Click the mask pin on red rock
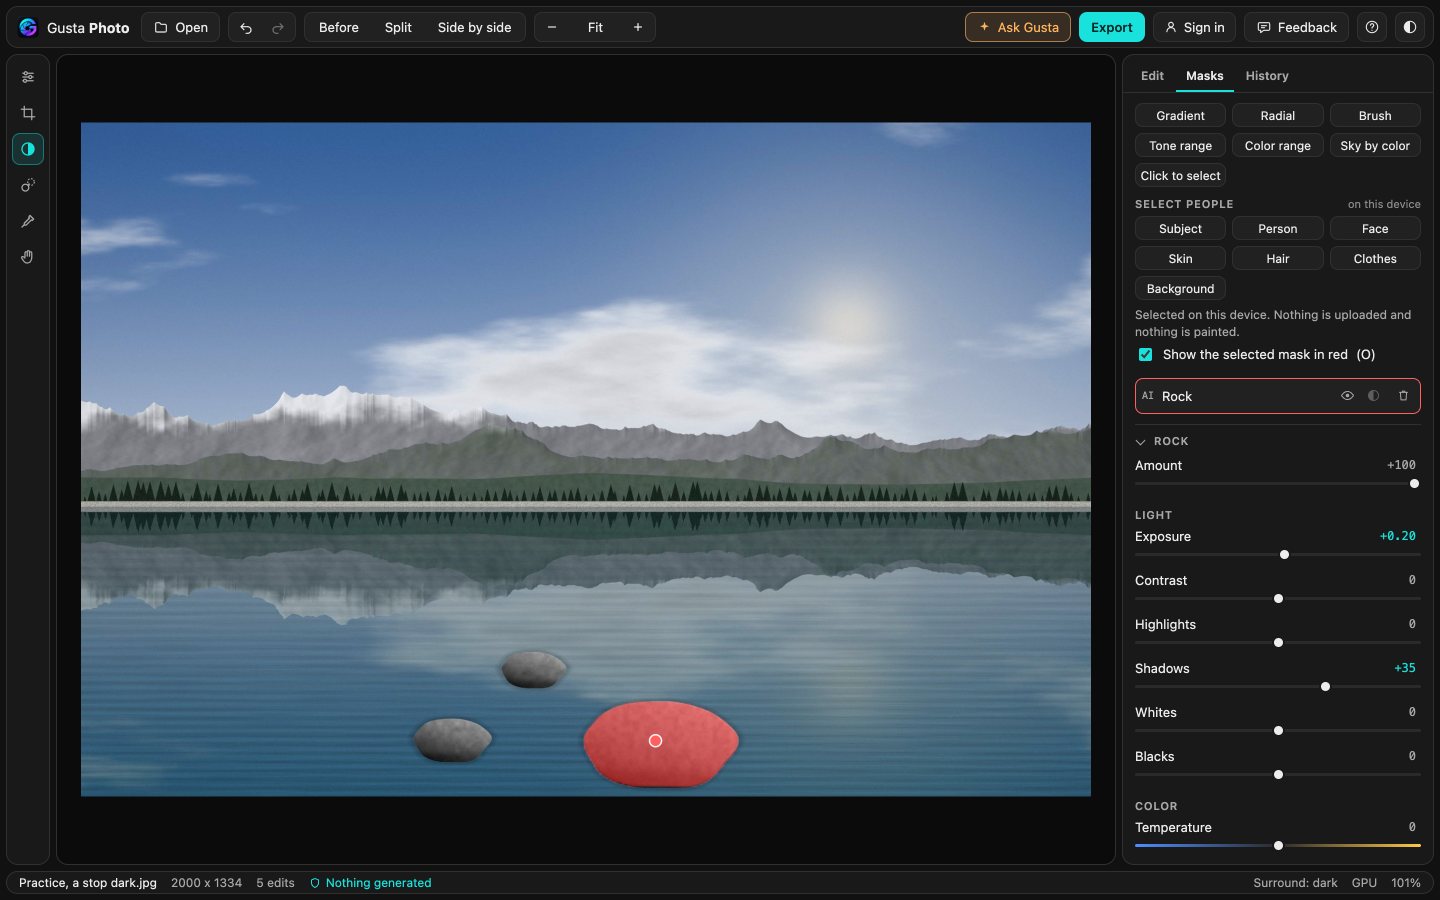The image size is (1440, 900). 655,741
